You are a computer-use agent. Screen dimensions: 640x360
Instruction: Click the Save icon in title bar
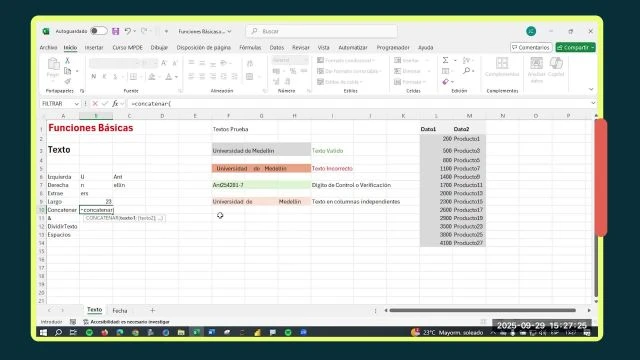[x=116, y=31]
